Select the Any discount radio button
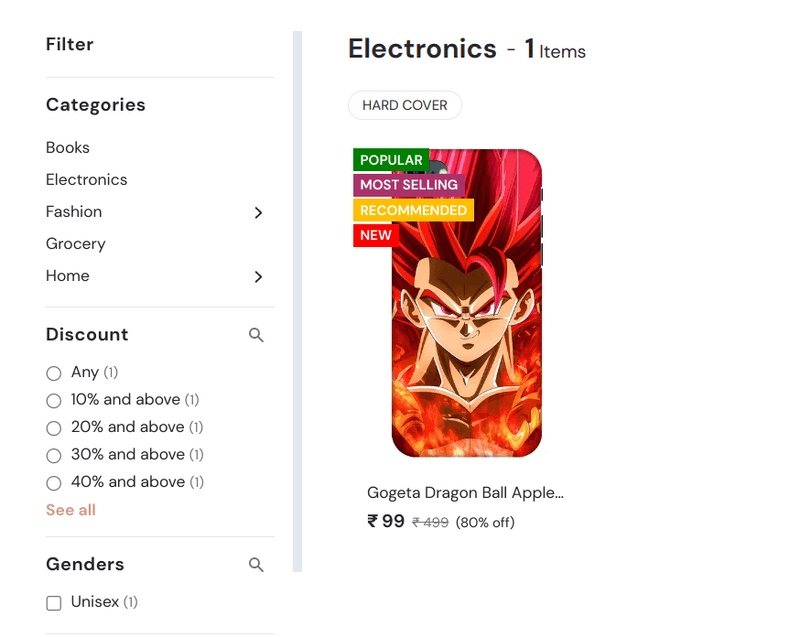800x637 pixels. point(54,373)
